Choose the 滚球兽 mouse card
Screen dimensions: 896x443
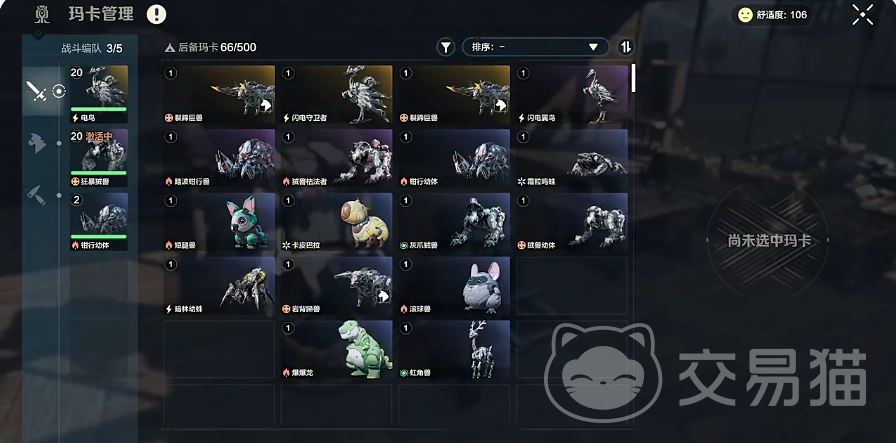(454, 286)
